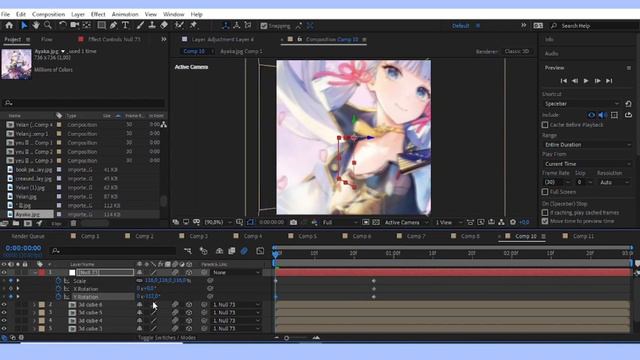Screen dimensions: 640x360
Task: Click the current timecode 0:00:00:00
Action: pyautogui.click(x=23, y=248)
